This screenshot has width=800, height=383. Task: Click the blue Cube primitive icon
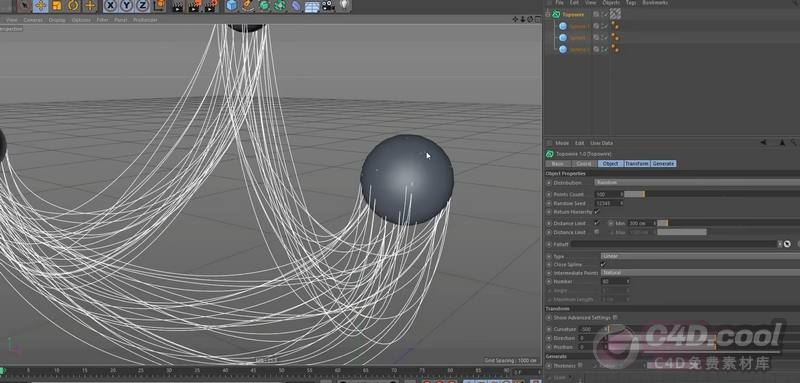coord(232,6)
